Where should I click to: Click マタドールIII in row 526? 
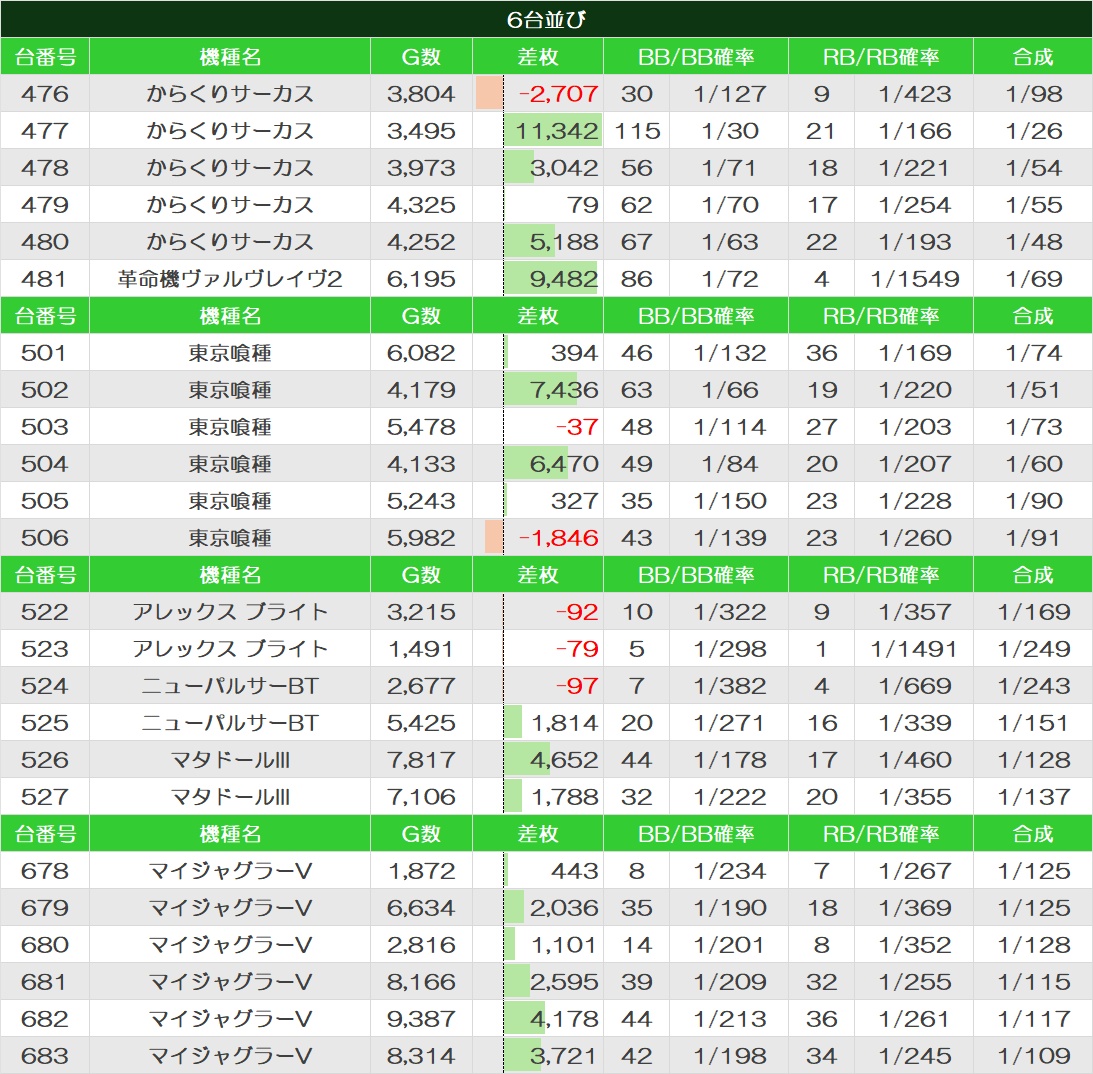click(230, 760)
